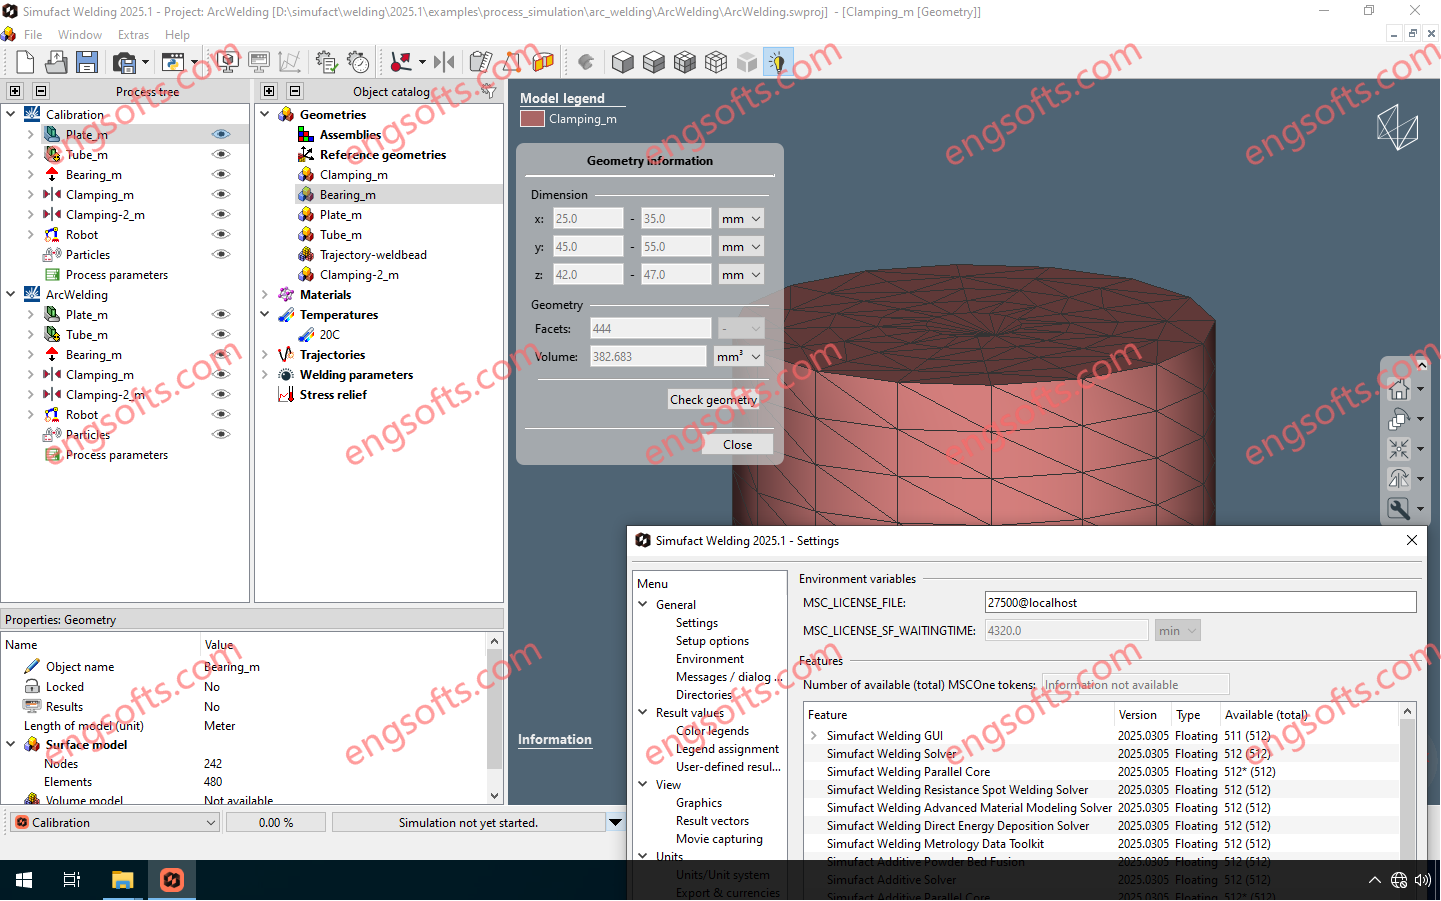Open the wrench view settings icon

point(1400,509)
